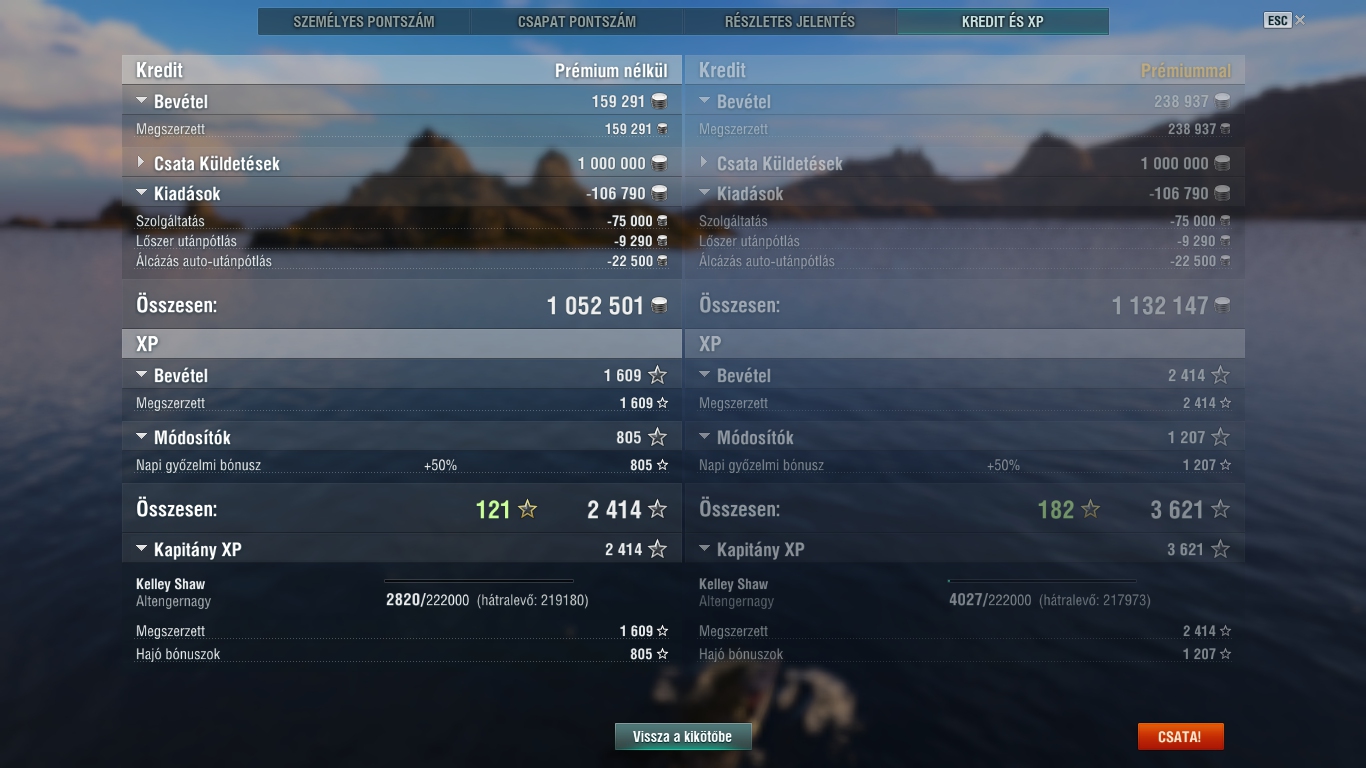This screenshot has height=768, width=1366.
Task: Switch to the Személyes Pontszám tab
Action: pyautogui.click(x=364, y=21)
